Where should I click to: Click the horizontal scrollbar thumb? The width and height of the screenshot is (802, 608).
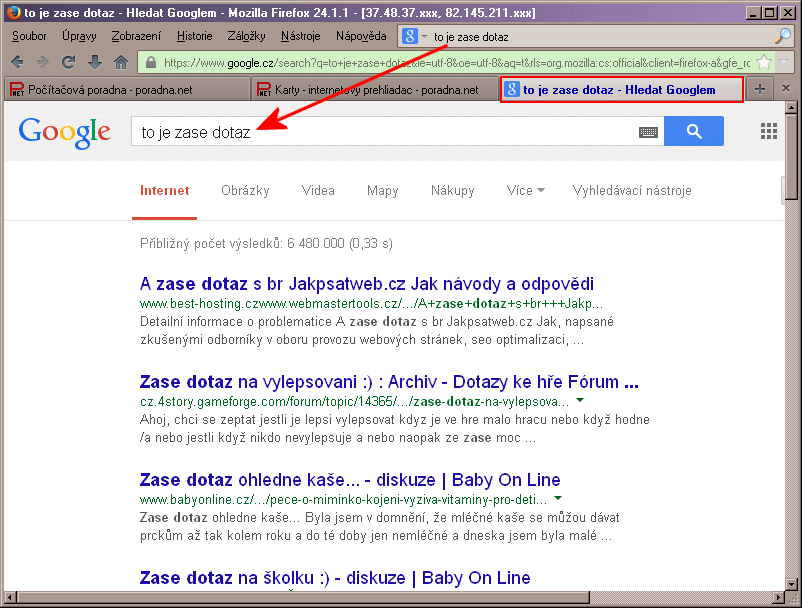[x=303, y=597]
